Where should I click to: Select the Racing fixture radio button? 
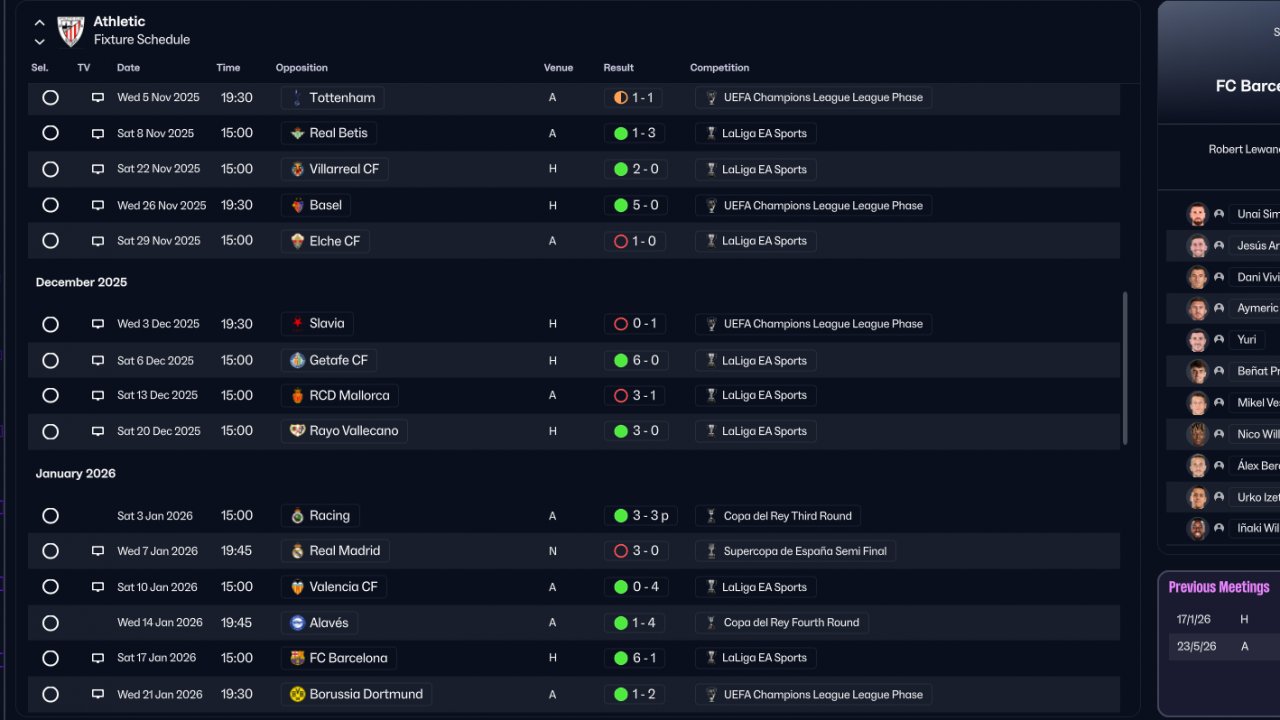tap(50, 516)
